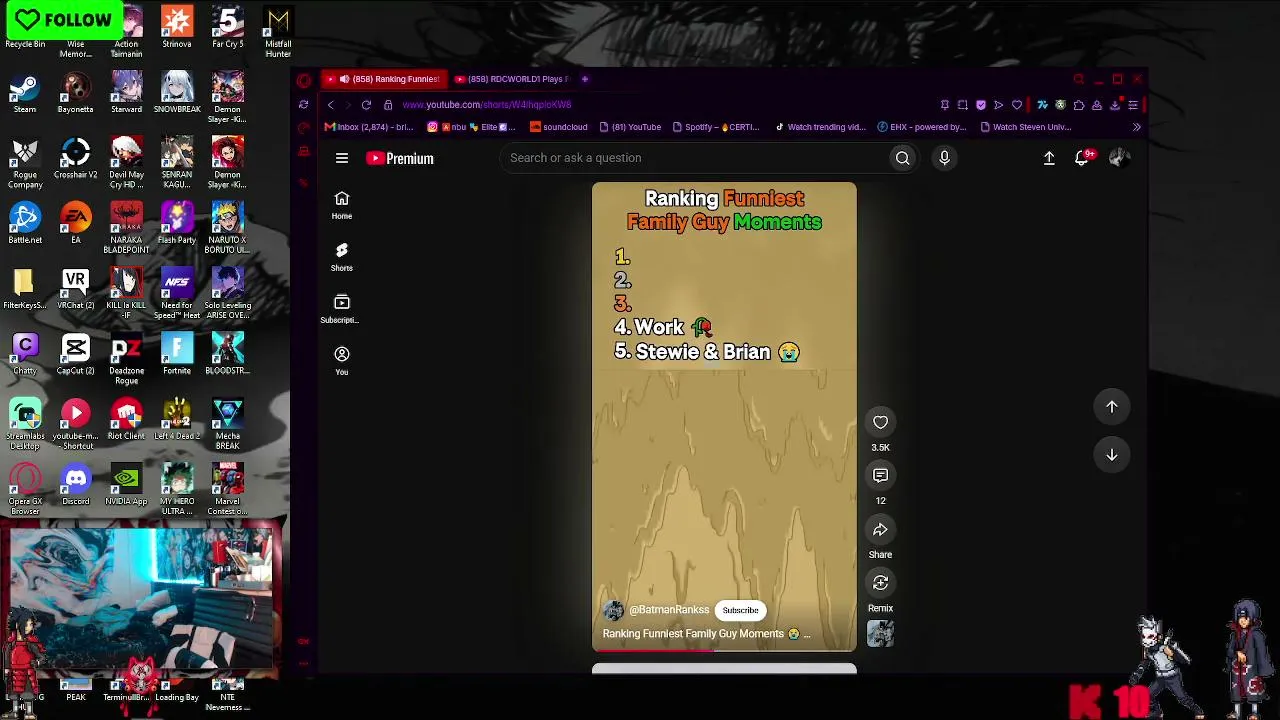Select the Steam desktop shortcut
The height and width of the screenshot is (720, 1280).
(25, 95)
